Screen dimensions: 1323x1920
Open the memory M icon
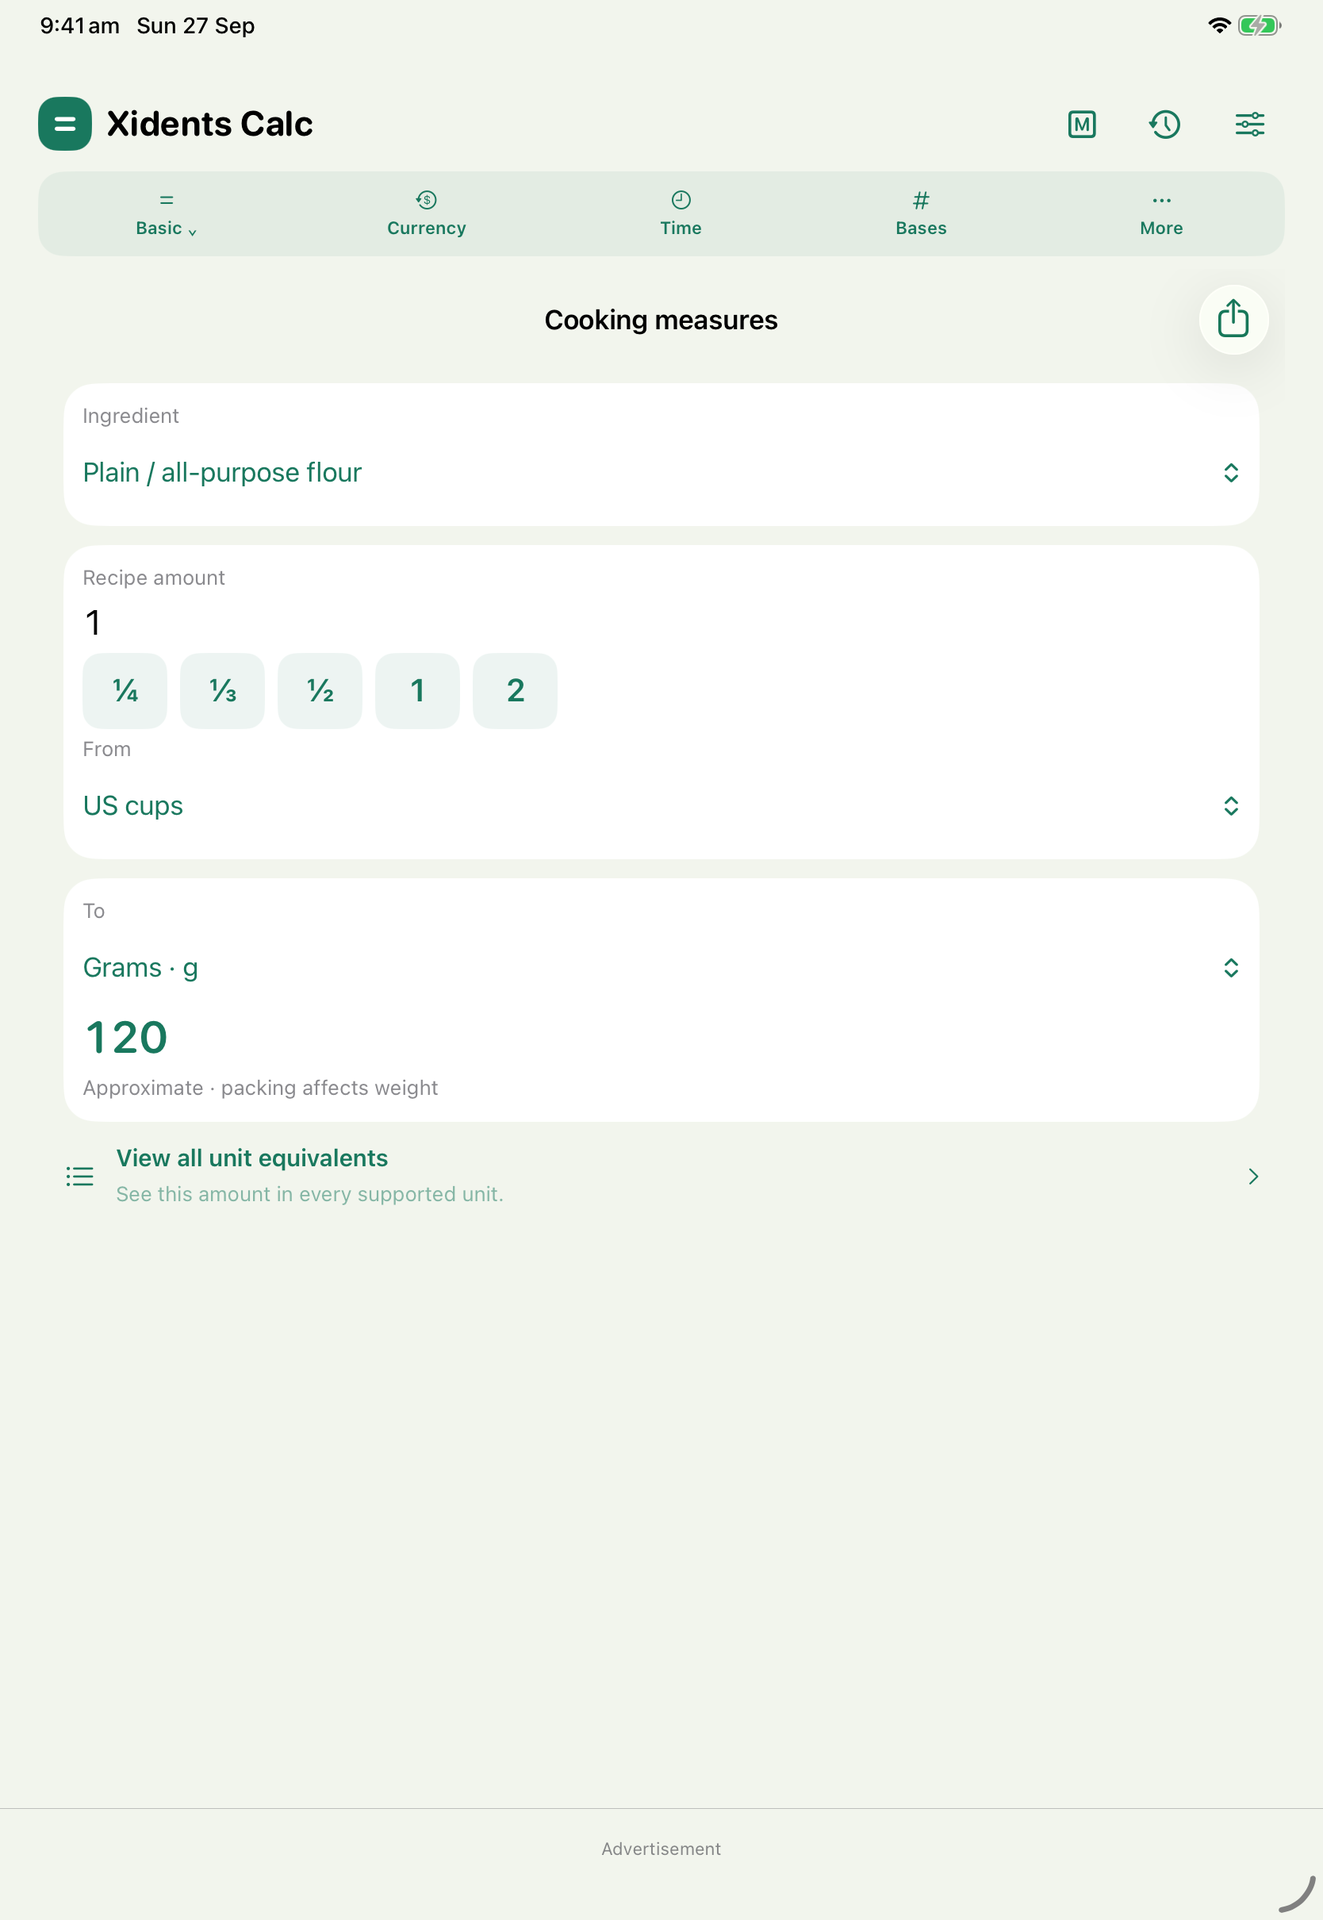[x=1082, y=124]
